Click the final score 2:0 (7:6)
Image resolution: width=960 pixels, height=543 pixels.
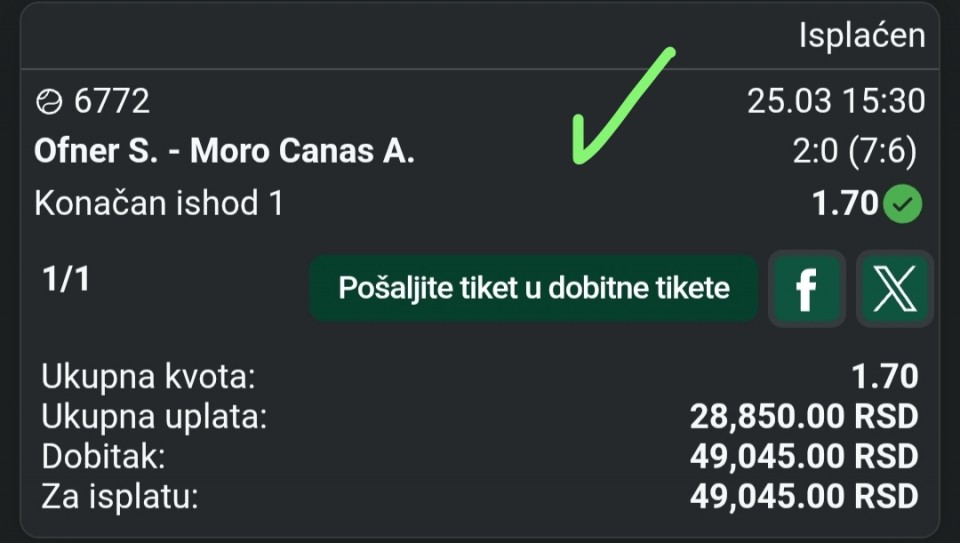coord(853,151)
